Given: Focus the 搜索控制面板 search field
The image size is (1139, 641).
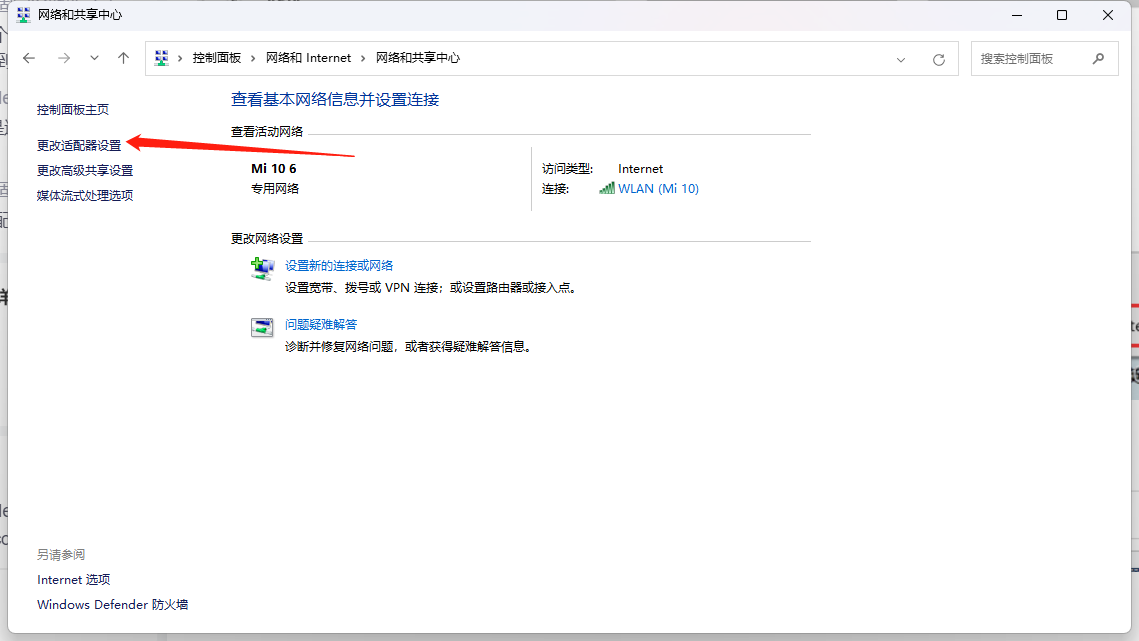Looking at the screenshot, I should click(x=1045, y=58).
